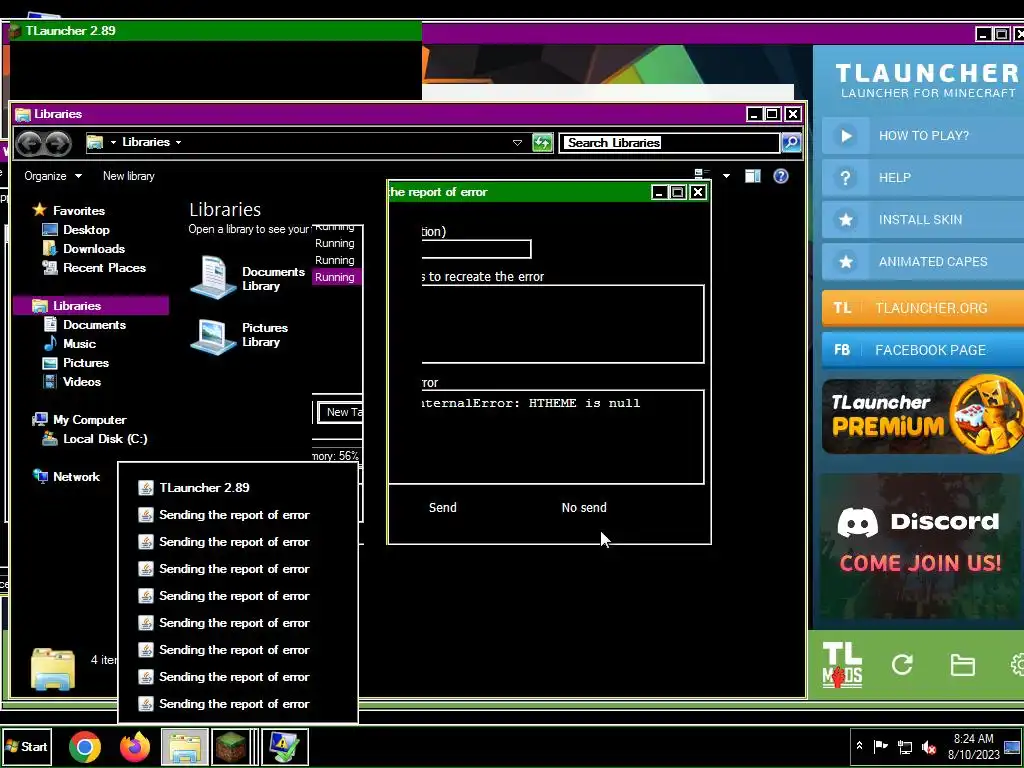Open Pictures Library icon
Viewport: 1024px width, 768px height.
[x=213, y=335]
